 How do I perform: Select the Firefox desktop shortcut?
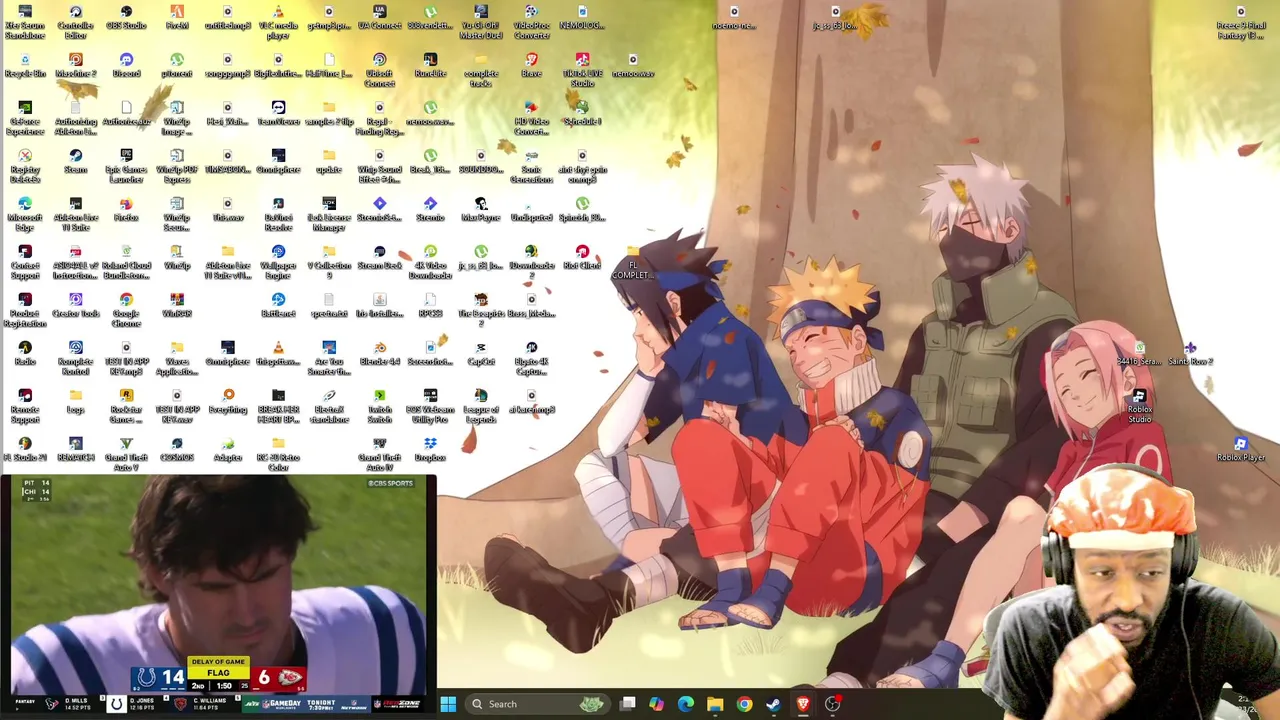126,210
